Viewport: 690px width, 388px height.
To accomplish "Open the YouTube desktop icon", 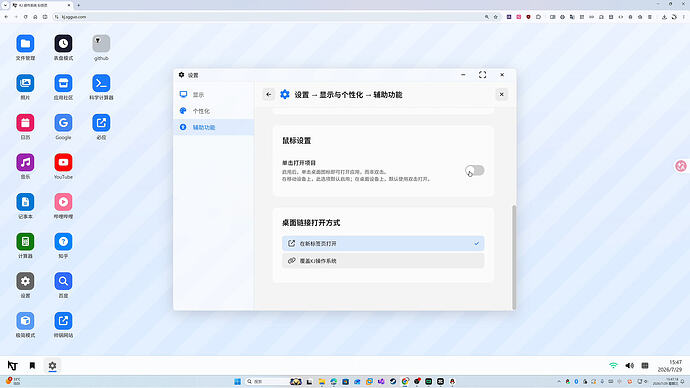I will click(x=63, y=162).
